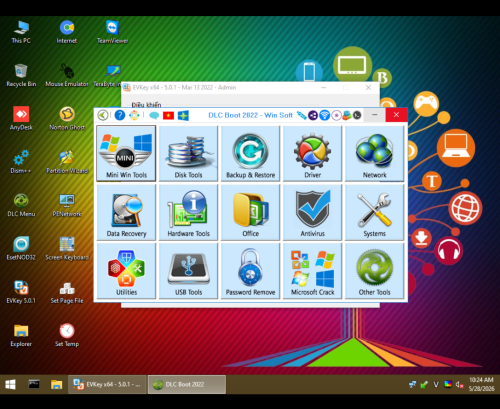The image size is (500, 409).
Task: Click the colorful display tray icon
Action: pos(448,385)
